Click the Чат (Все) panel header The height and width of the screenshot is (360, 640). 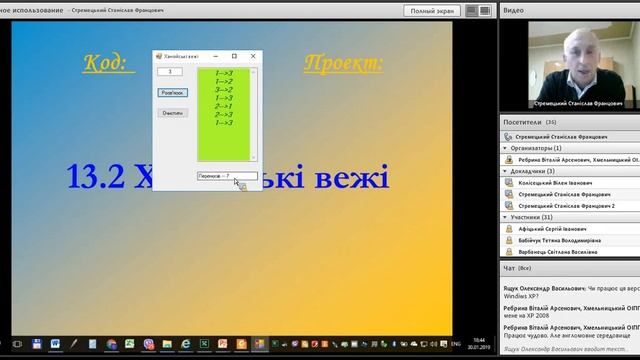tap(570, 268)
